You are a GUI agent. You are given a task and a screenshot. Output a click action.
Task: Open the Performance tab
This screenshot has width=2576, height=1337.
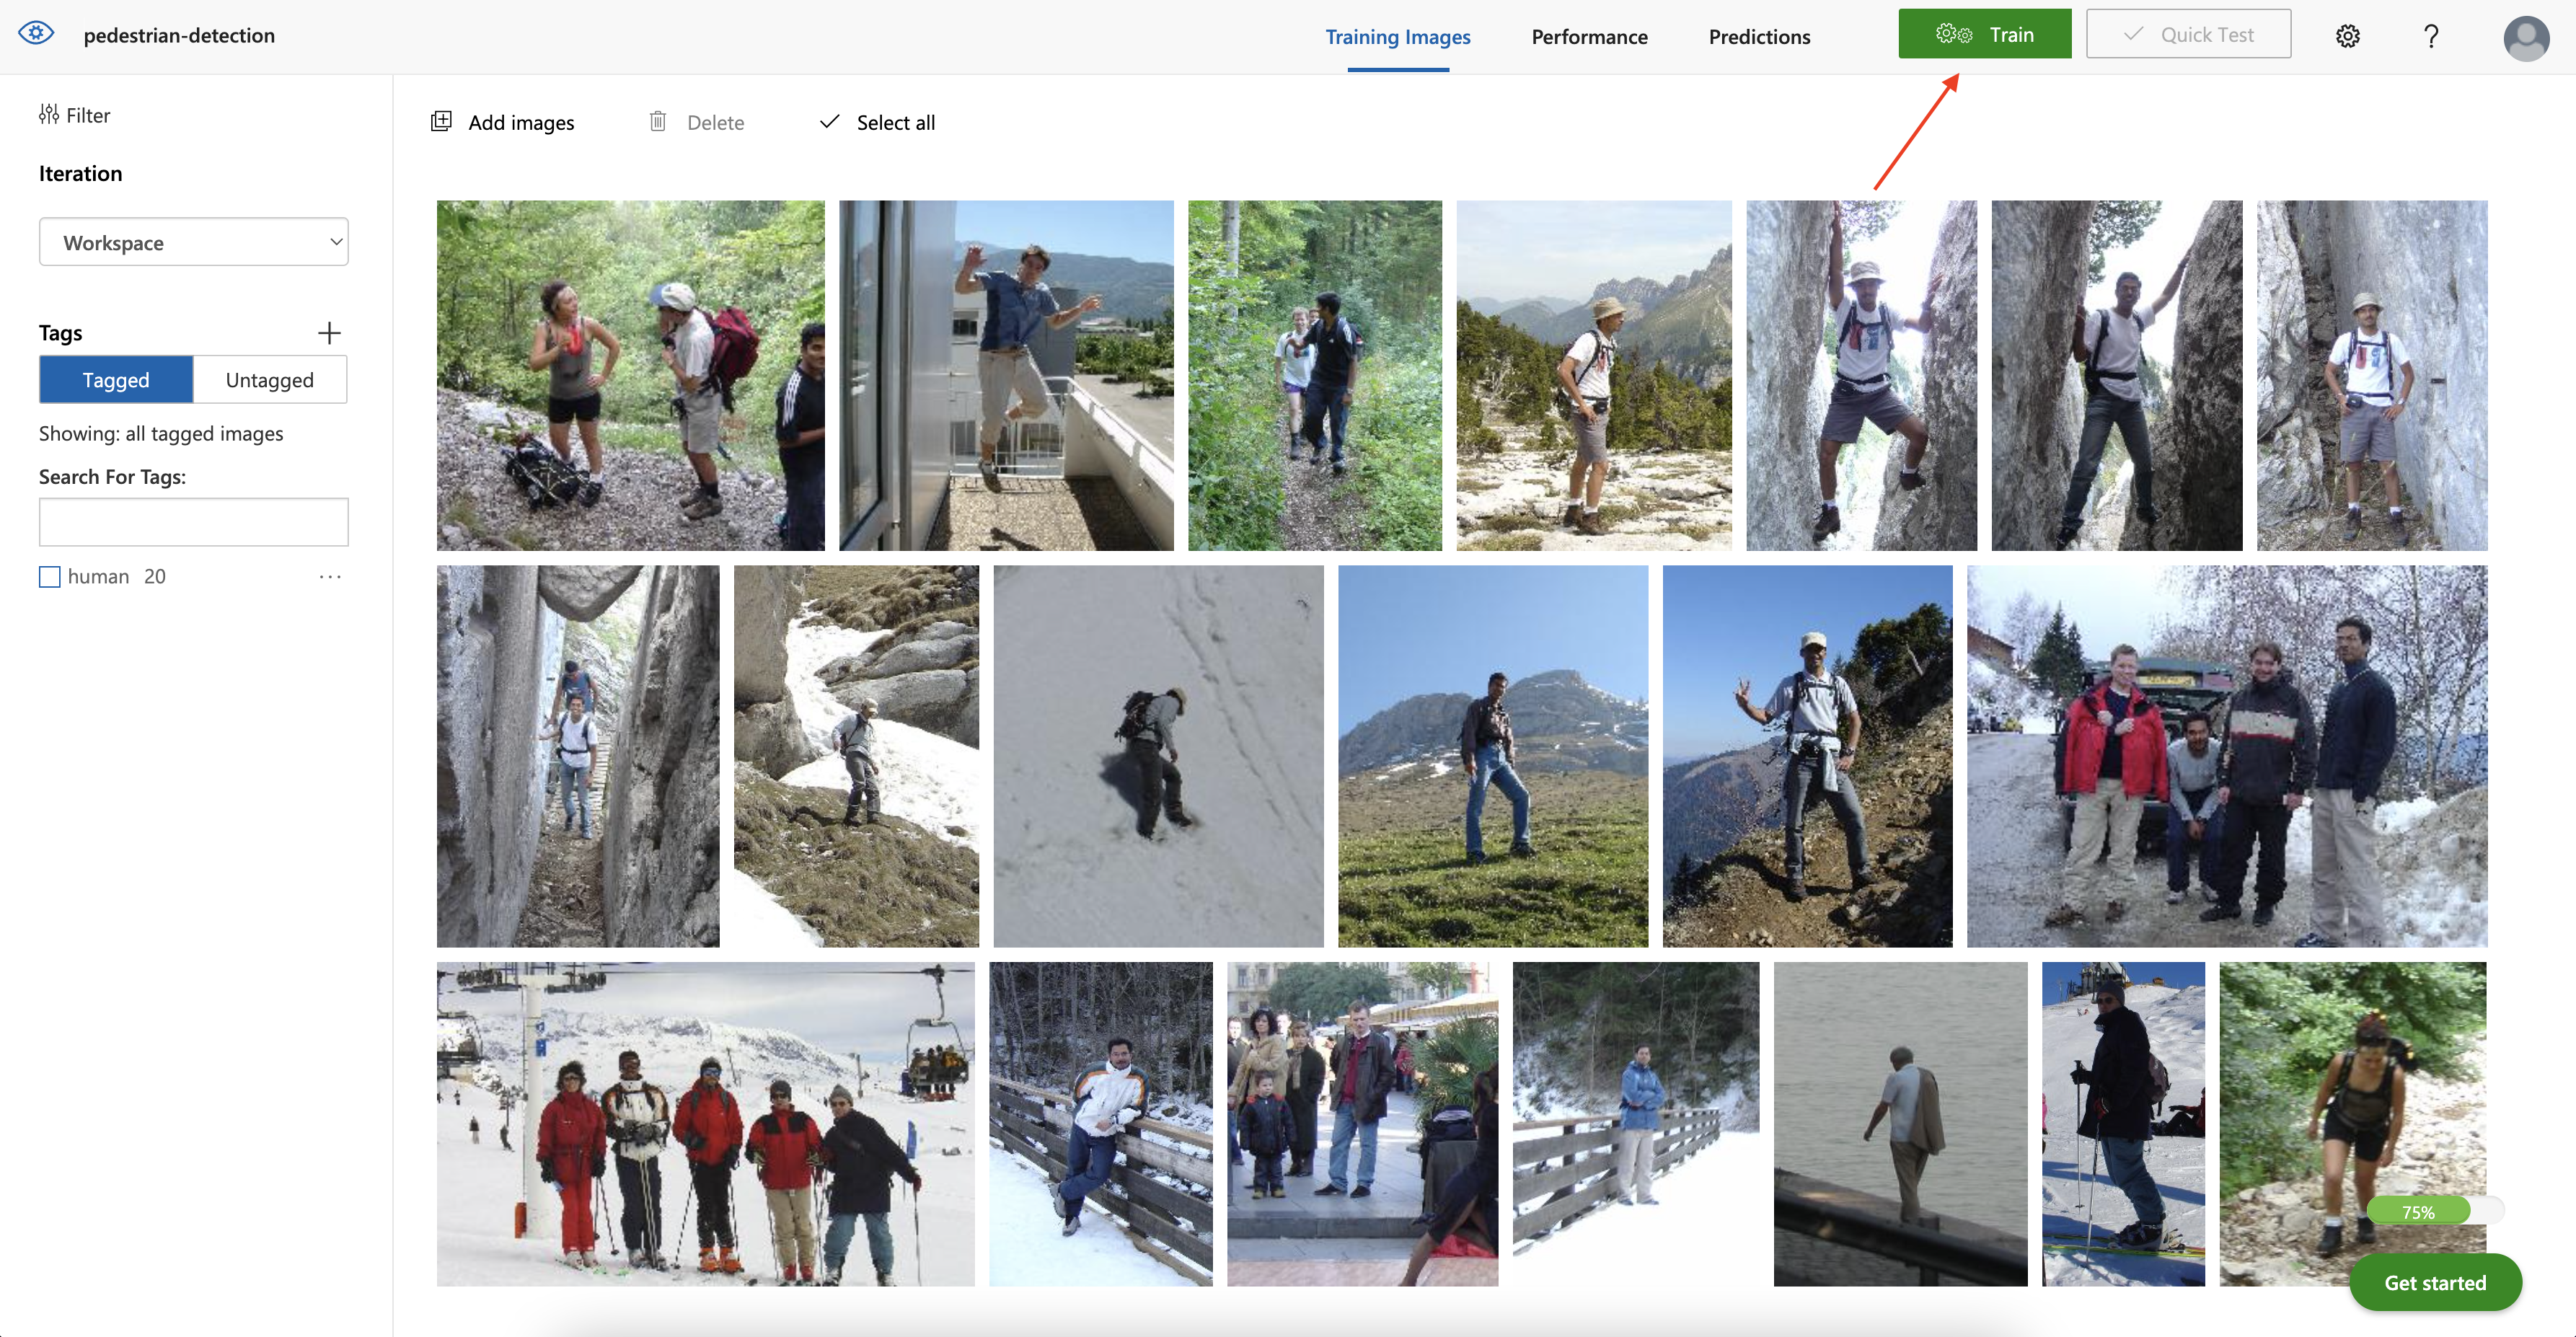[x=1589, y=37]
